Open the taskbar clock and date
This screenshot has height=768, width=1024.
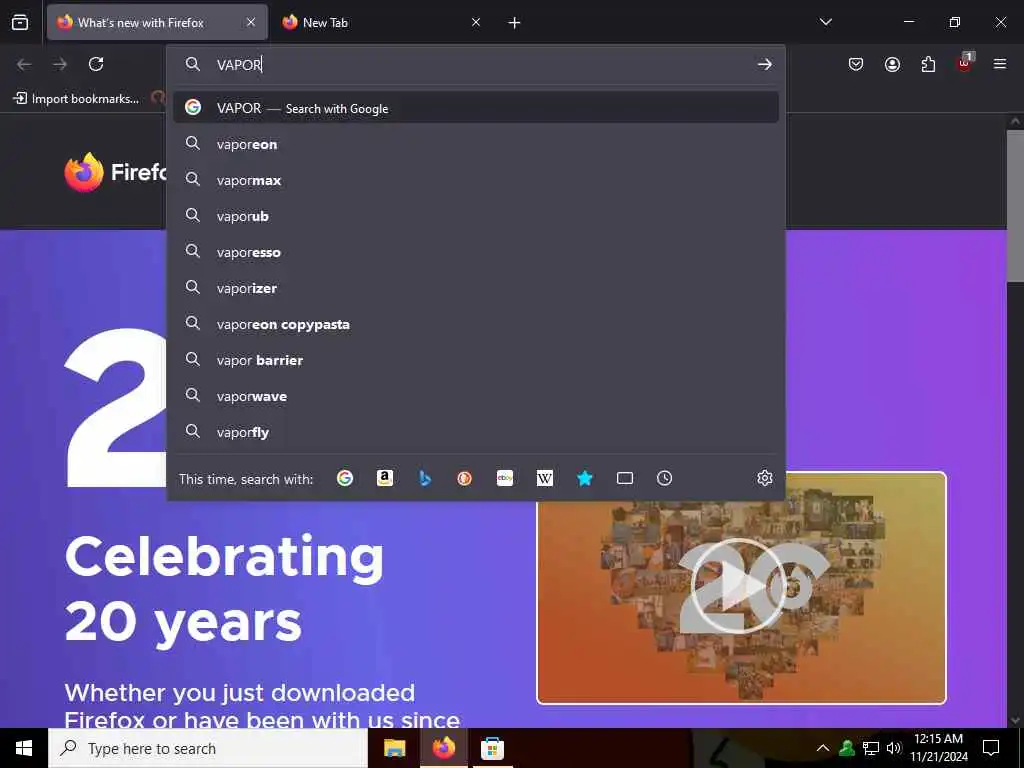tap(938, 748)
